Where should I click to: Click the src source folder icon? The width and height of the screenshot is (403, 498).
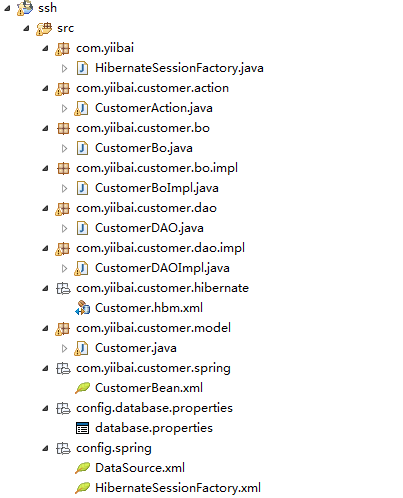(44, 28)
